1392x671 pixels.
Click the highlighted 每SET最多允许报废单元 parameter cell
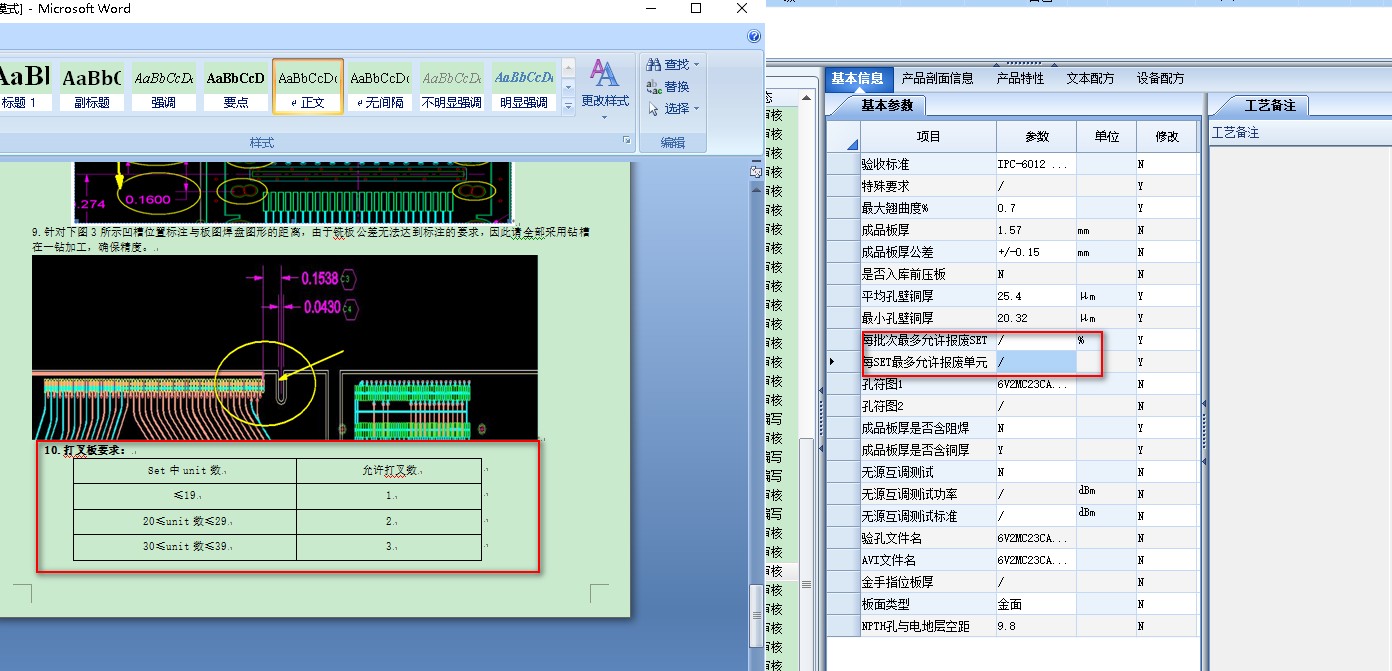coord(1036,362)
